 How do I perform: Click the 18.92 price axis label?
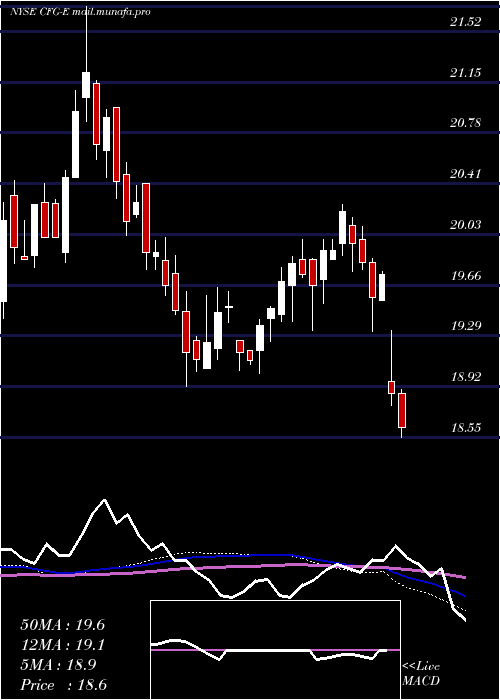pyautogui.click(x=466, y=377)
